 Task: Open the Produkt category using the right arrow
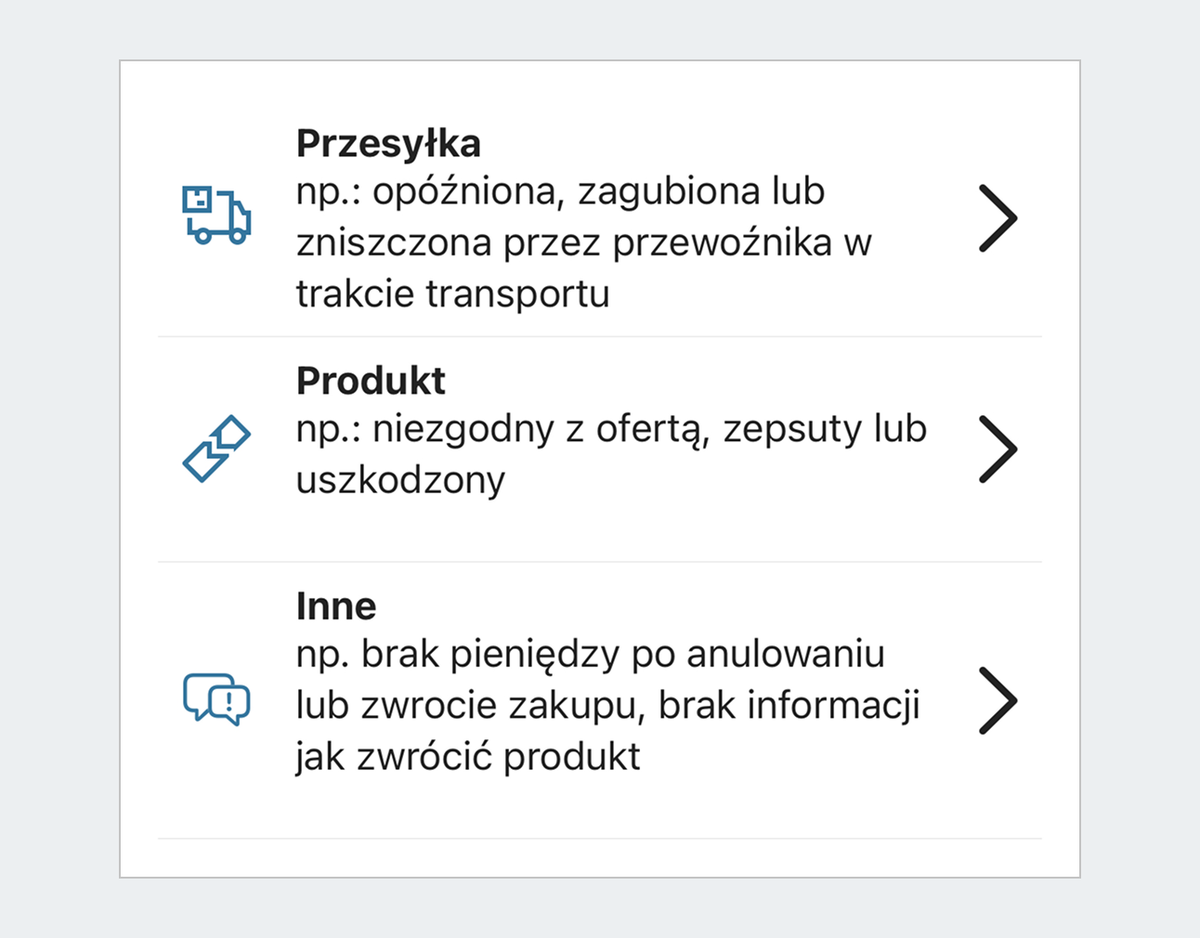pos(999,450)
